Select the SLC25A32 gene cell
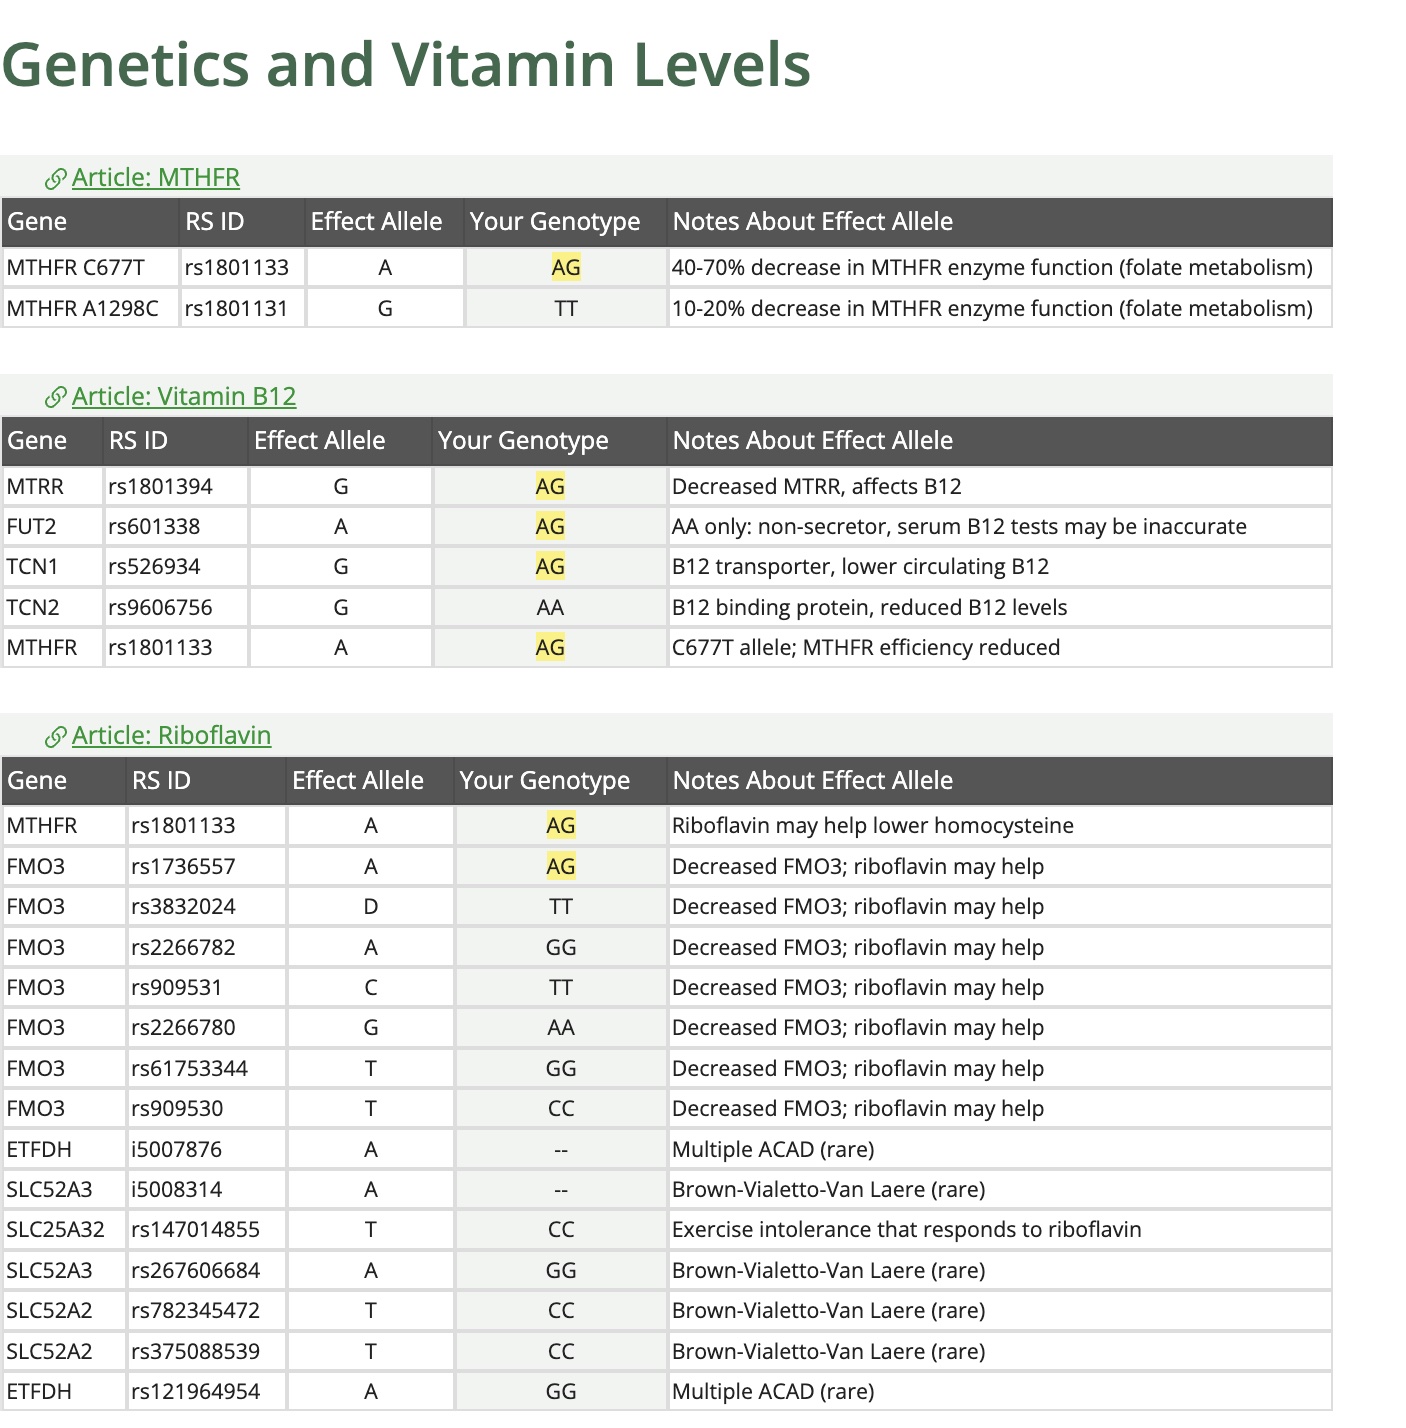1406x1428 pixels. tap(65, 1229)
